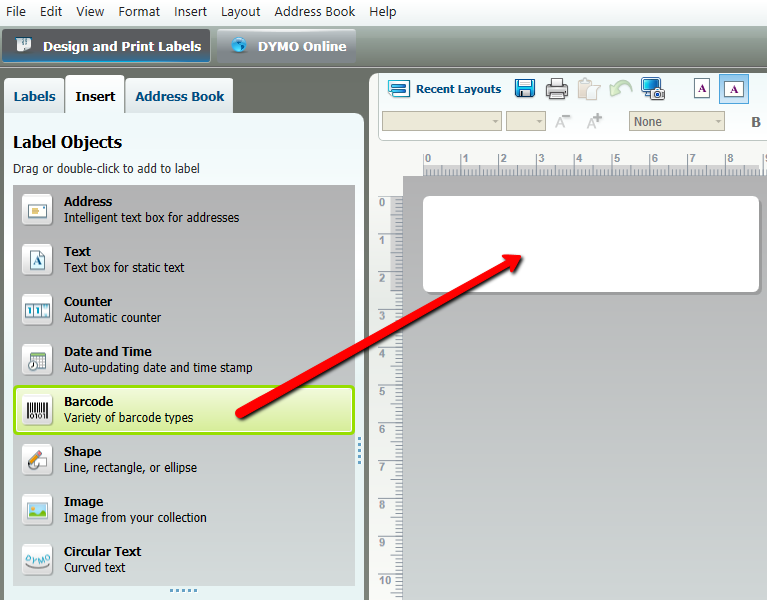The width and height of the screenshot is (767, 600).
Task: Toggle landscape label orientation
Action: (x=734, y=89)
